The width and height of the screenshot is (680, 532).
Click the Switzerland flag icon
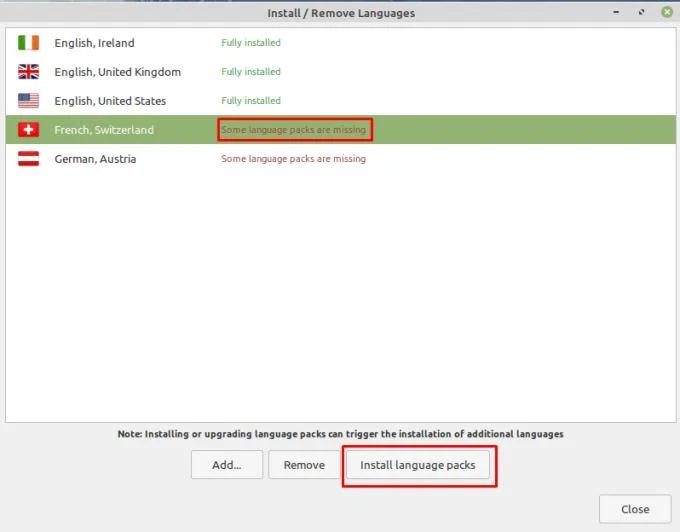point(28,130)
